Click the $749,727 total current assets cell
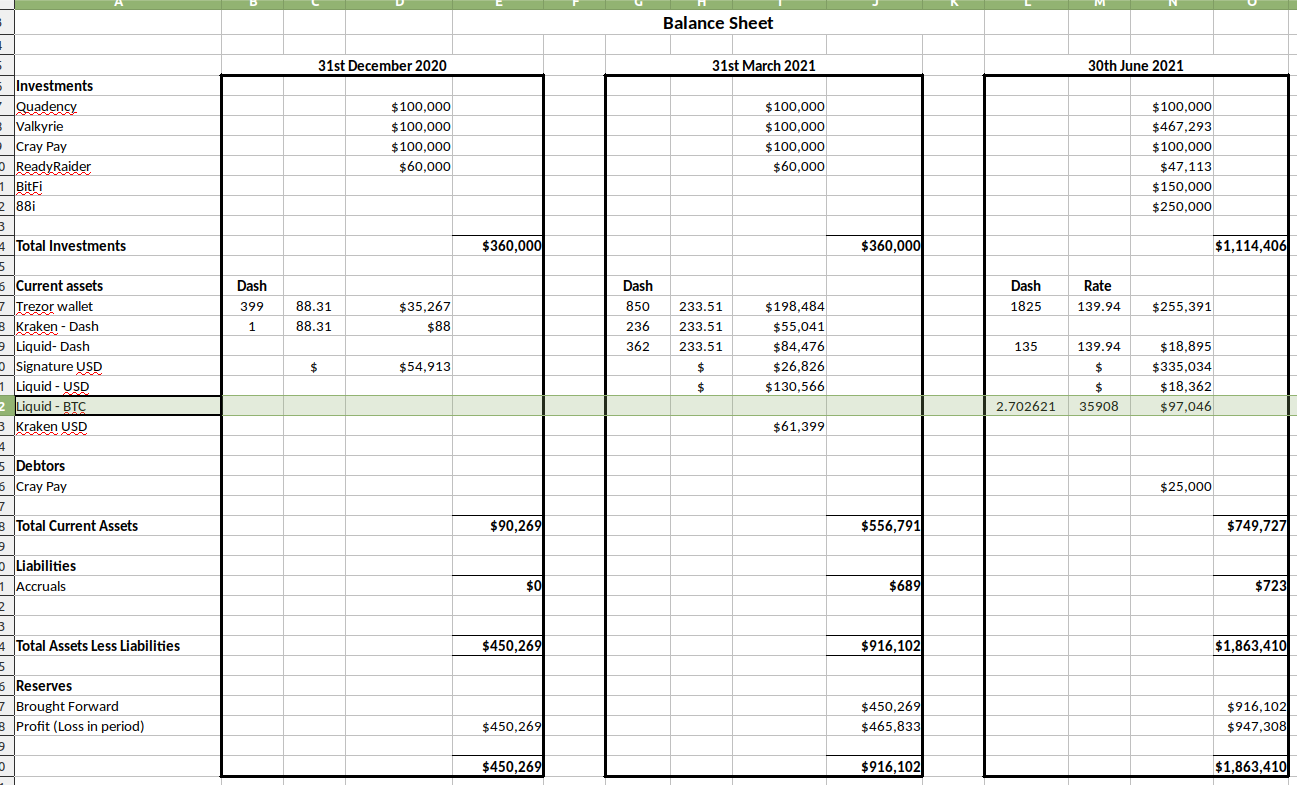1297x785 pixels. pyautogui.click(x=1257, y=526)
